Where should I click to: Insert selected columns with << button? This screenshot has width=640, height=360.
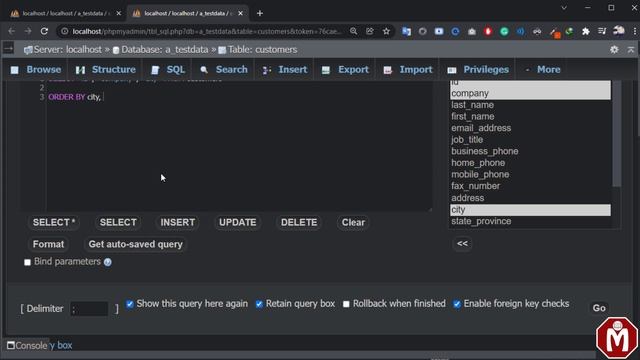click(x=462, y=244)
